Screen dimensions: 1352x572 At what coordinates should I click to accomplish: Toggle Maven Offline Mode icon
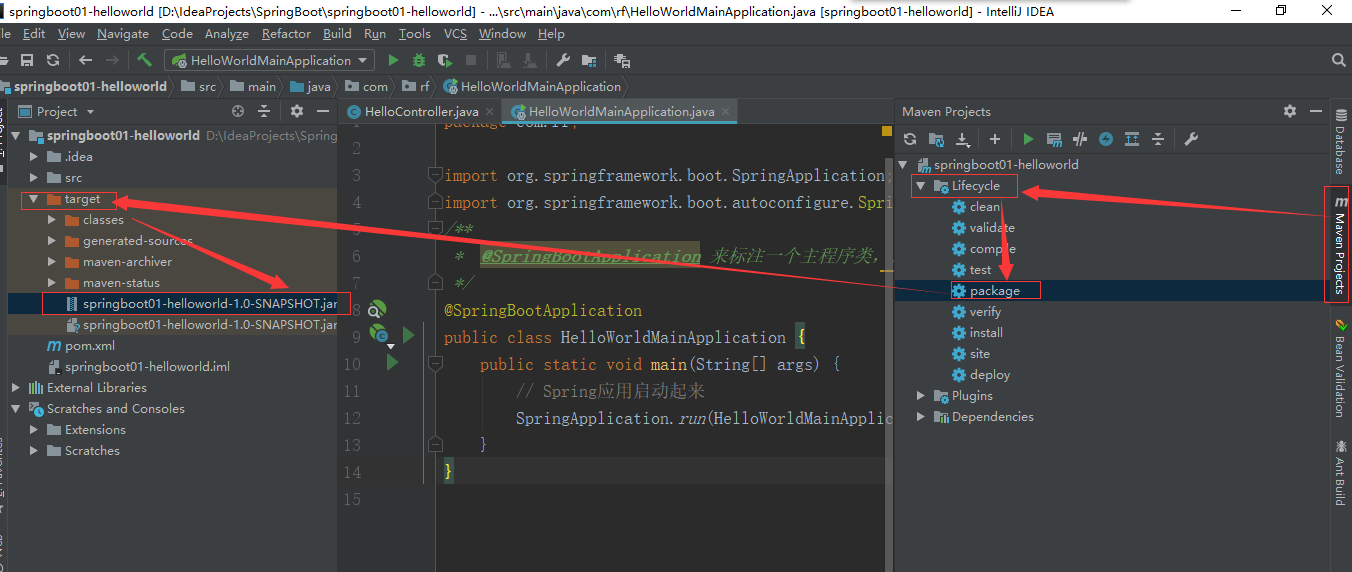point(1080,139)
